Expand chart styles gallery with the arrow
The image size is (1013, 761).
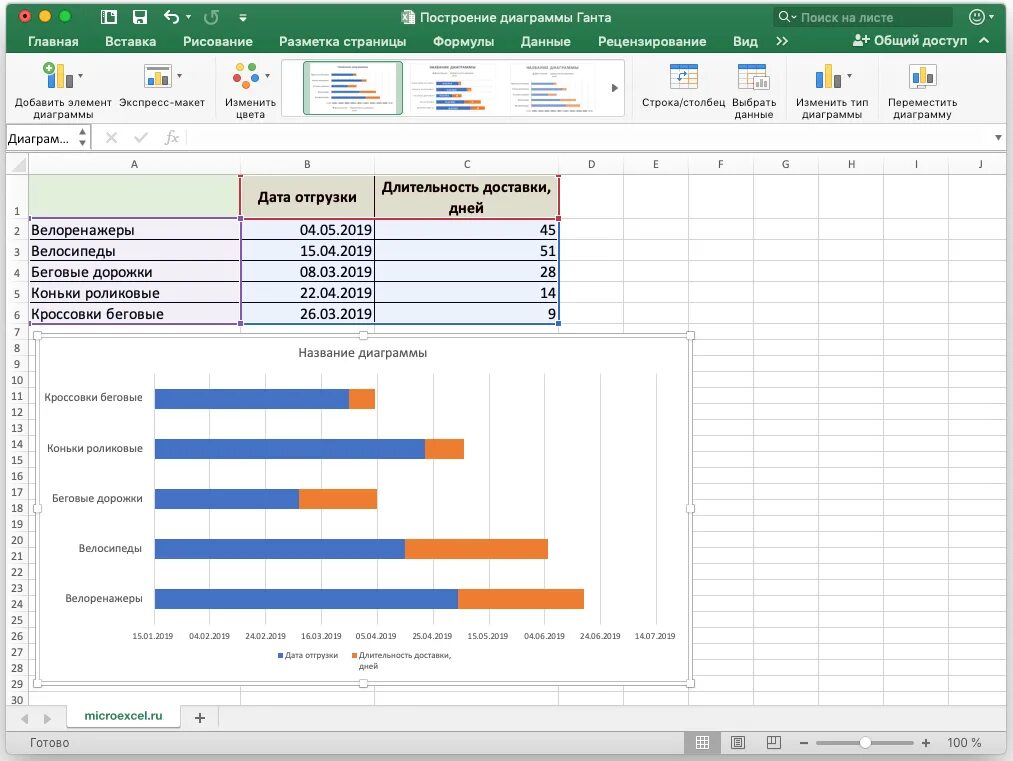click(614, 88)
